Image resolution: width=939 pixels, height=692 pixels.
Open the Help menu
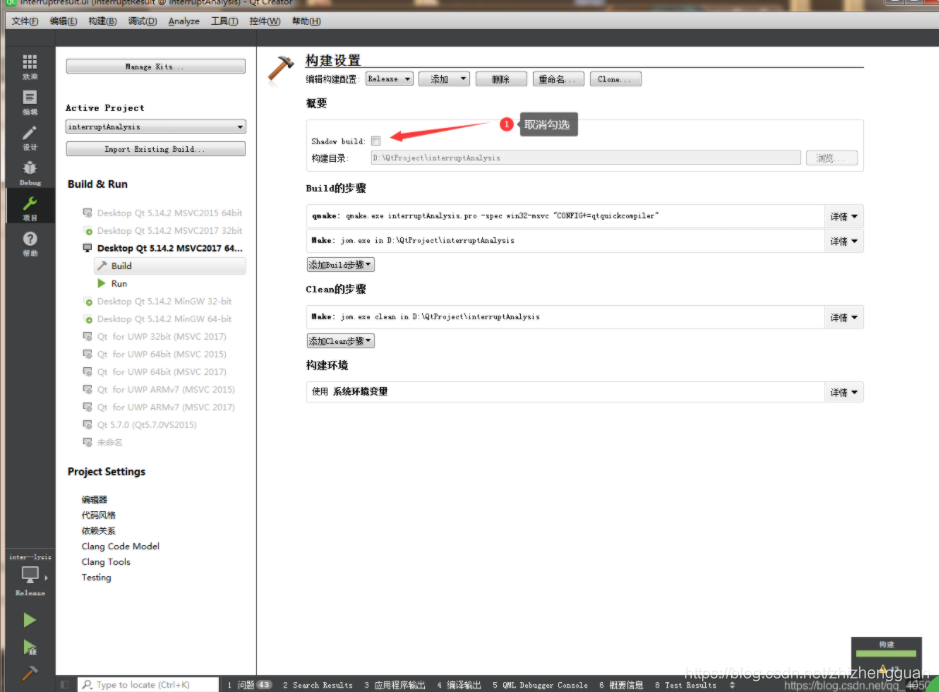click(306, 21)
